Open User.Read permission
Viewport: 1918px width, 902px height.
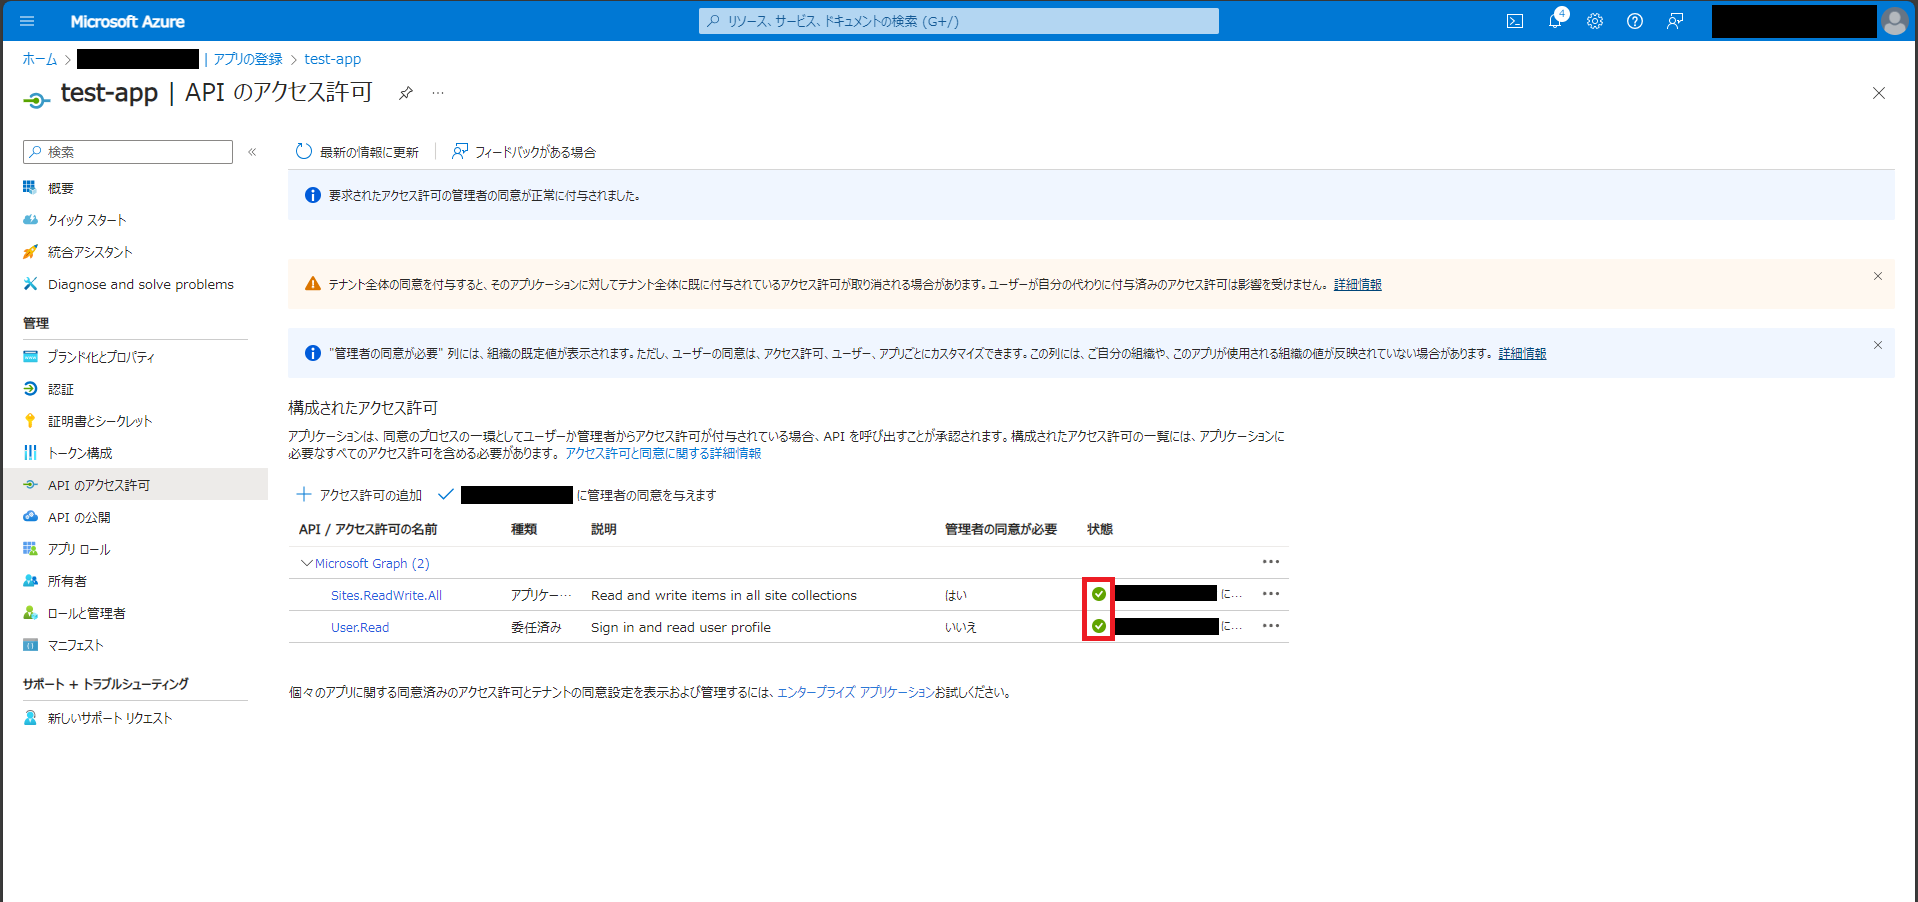[x=360, y=627]
